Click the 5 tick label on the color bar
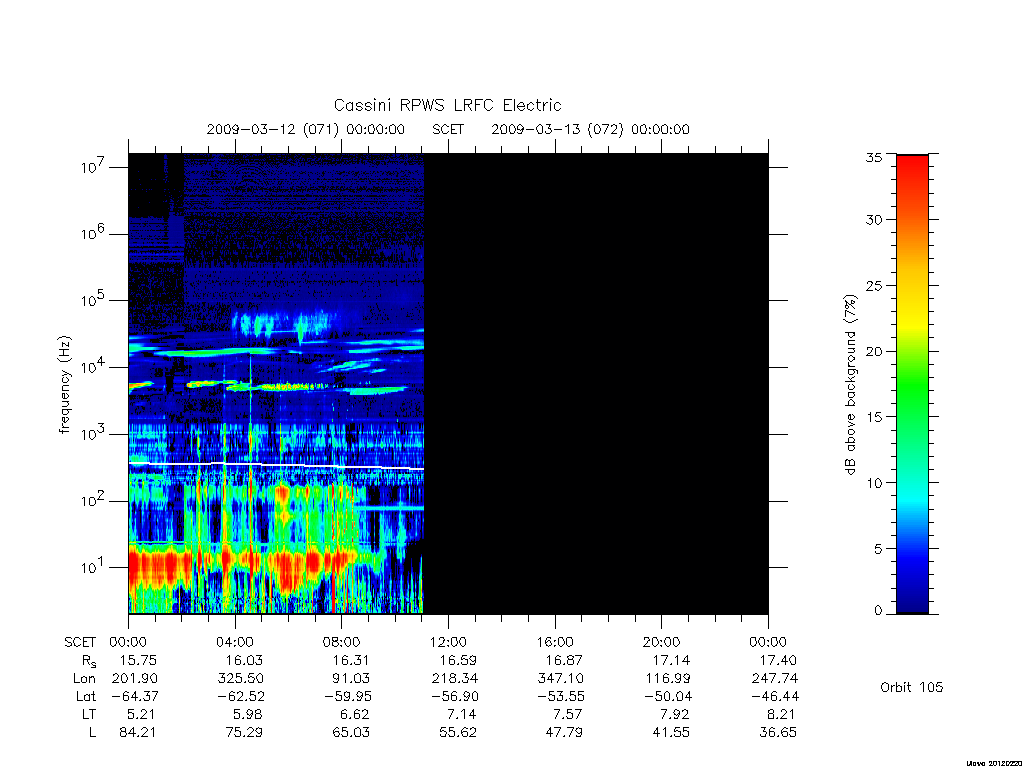Screen dimensions: 1024x768 pyautogui.click(x=878, y=549)
